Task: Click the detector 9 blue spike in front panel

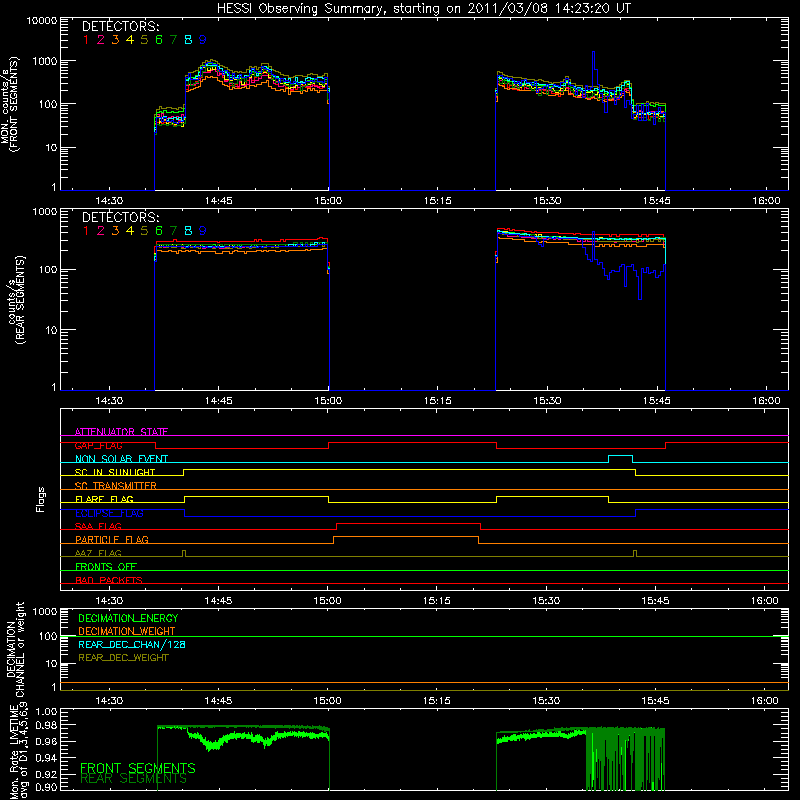Action: [x=593, y=69]
